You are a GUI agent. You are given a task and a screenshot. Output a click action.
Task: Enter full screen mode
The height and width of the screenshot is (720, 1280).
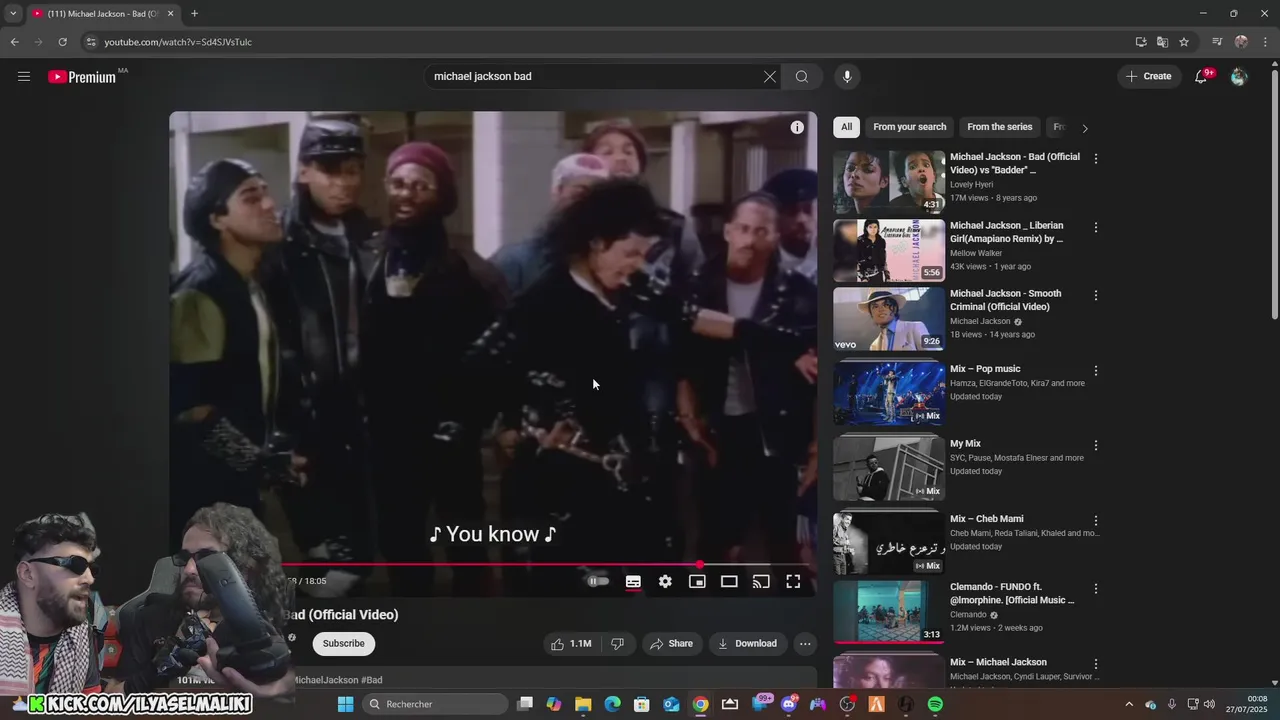[x=793, y=581]
